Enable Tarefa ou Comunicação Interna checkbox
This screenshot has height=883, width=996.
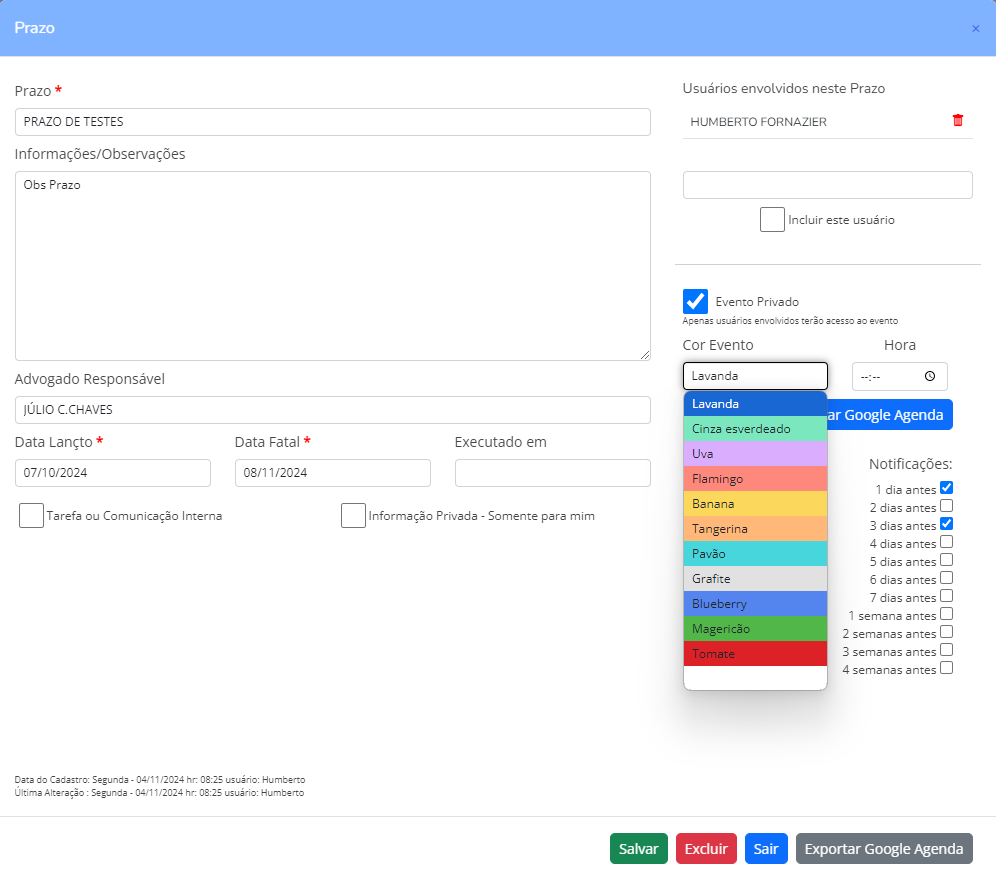pos(32,516)
